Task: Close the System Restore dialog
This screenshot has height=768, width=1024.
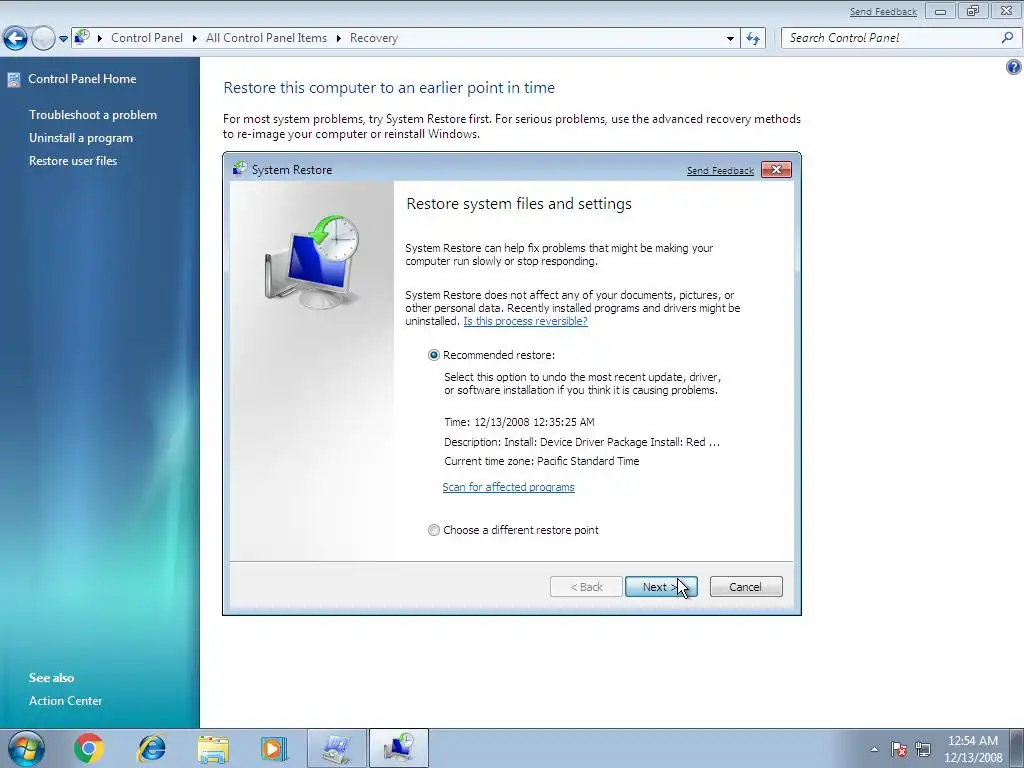Action: click(x=776, y=170)
